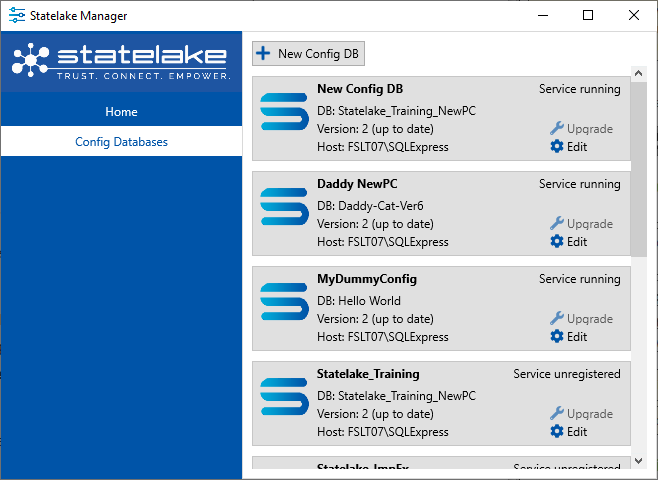Minimize the Statelake Manager window
This screenshot has height=480, width=658.
[x=543, y=16]
